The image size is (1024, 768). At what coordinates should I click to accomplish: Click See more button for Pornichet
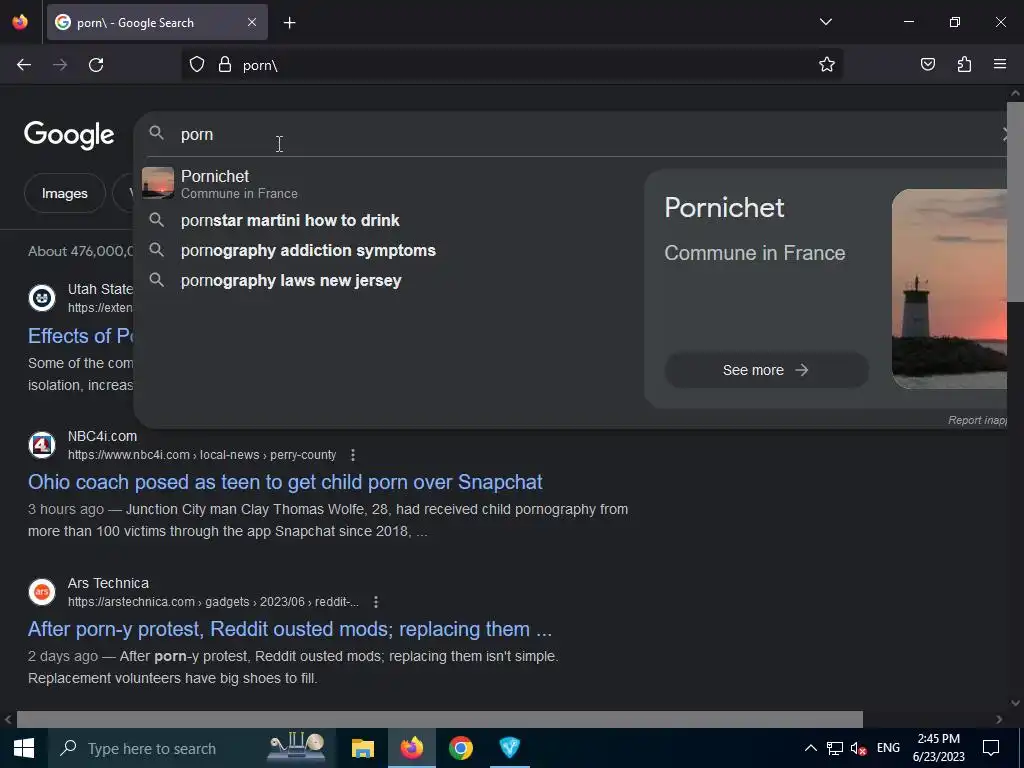(x=766, y=370)
